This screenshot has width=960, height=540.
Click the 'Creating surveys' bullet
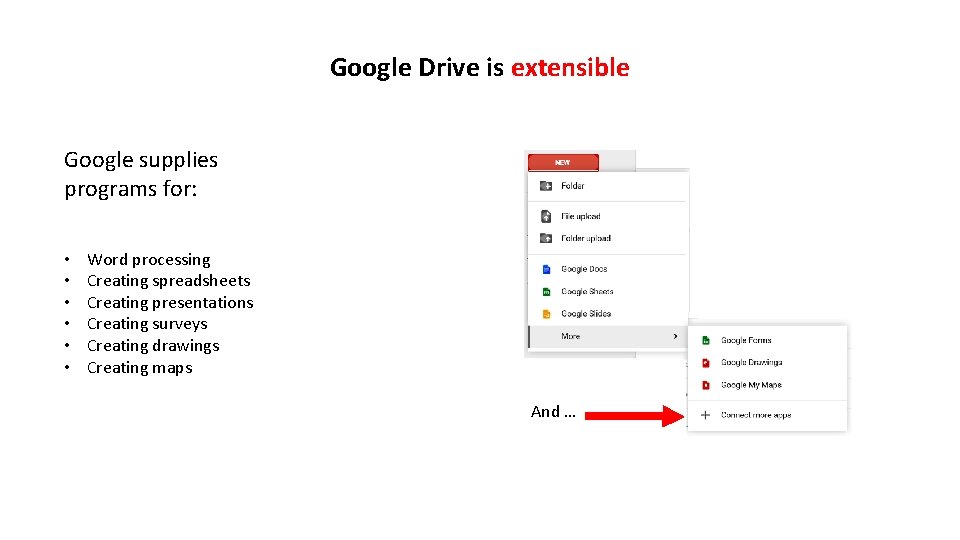pyautogui.click(x=148, y=324)
